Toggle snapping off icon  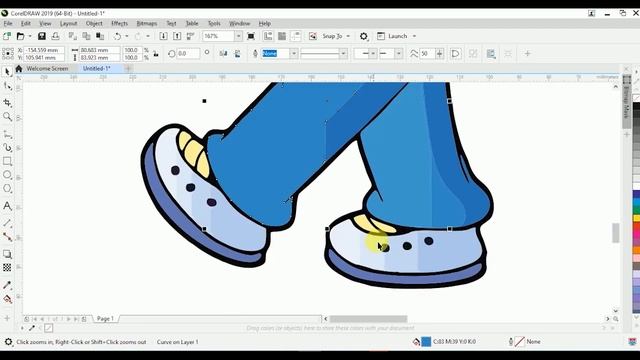(x=313, y=36)
